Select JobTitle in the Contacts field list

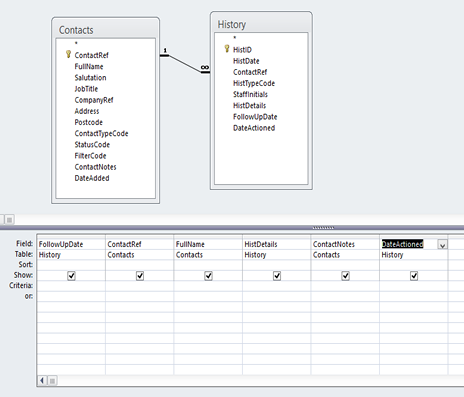[86, 89]
